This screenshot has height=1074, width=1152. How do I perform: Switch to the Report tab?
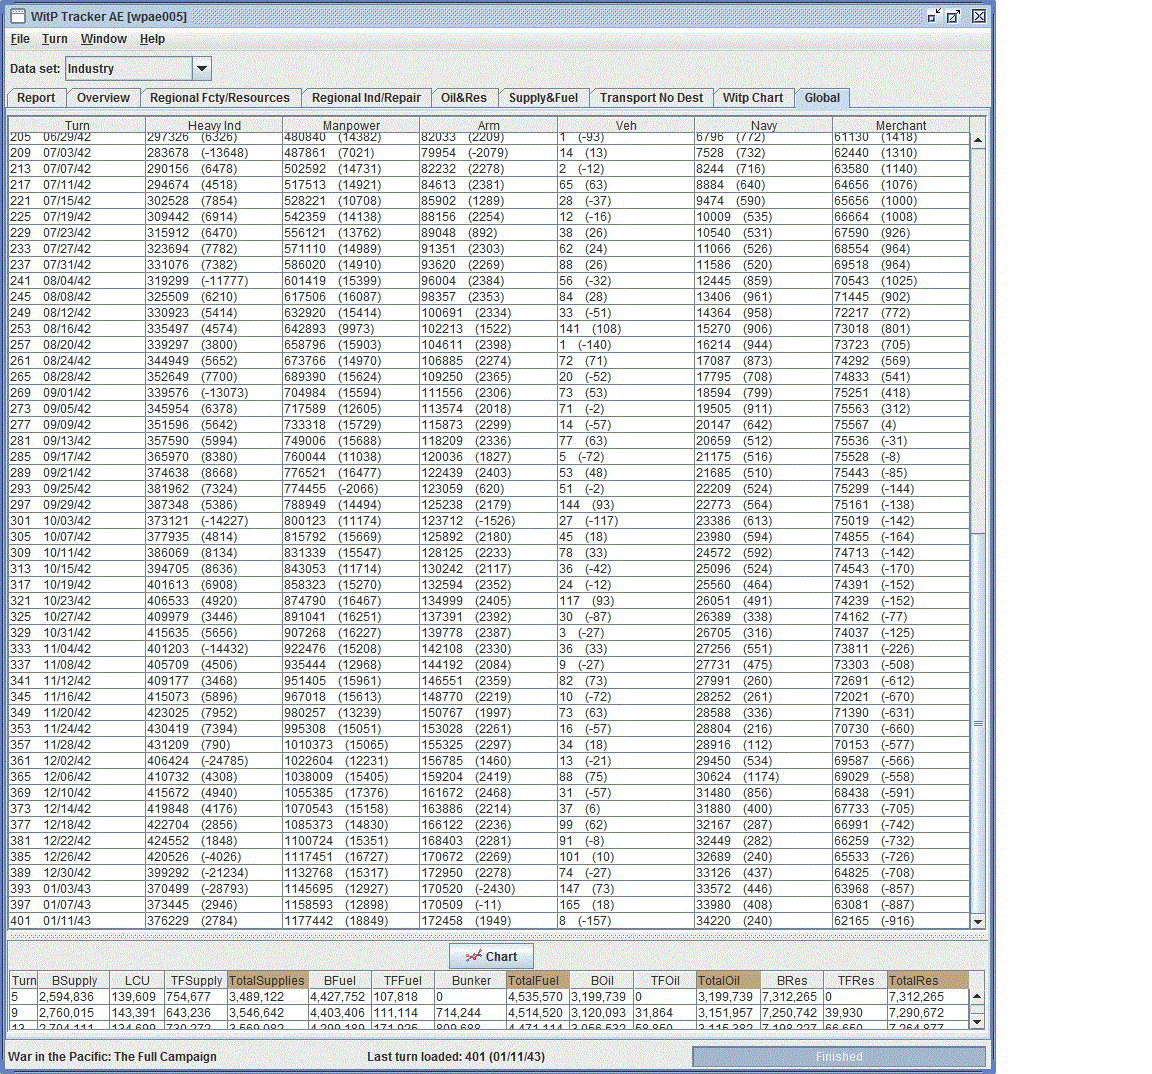tap(36, 98)
